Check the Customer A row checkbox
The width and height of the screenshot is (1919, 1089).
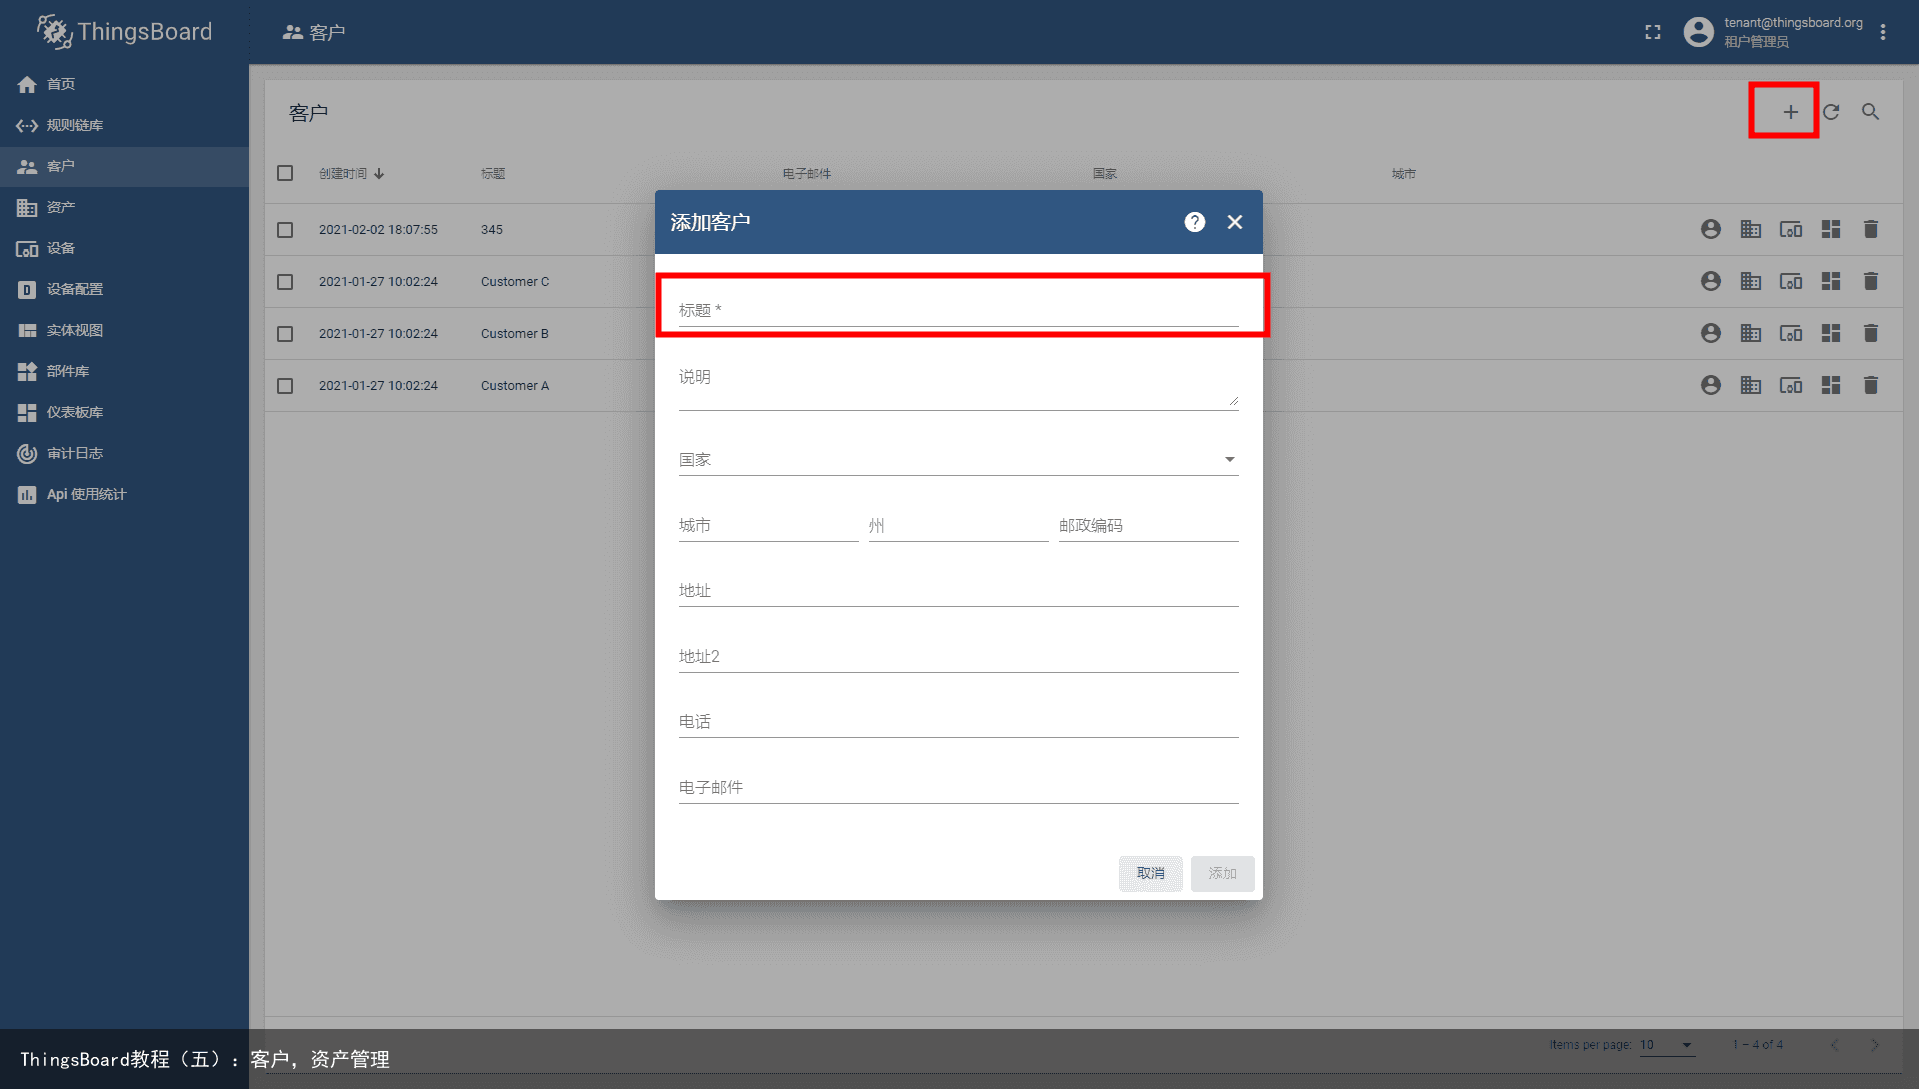(x=285, y=385)
